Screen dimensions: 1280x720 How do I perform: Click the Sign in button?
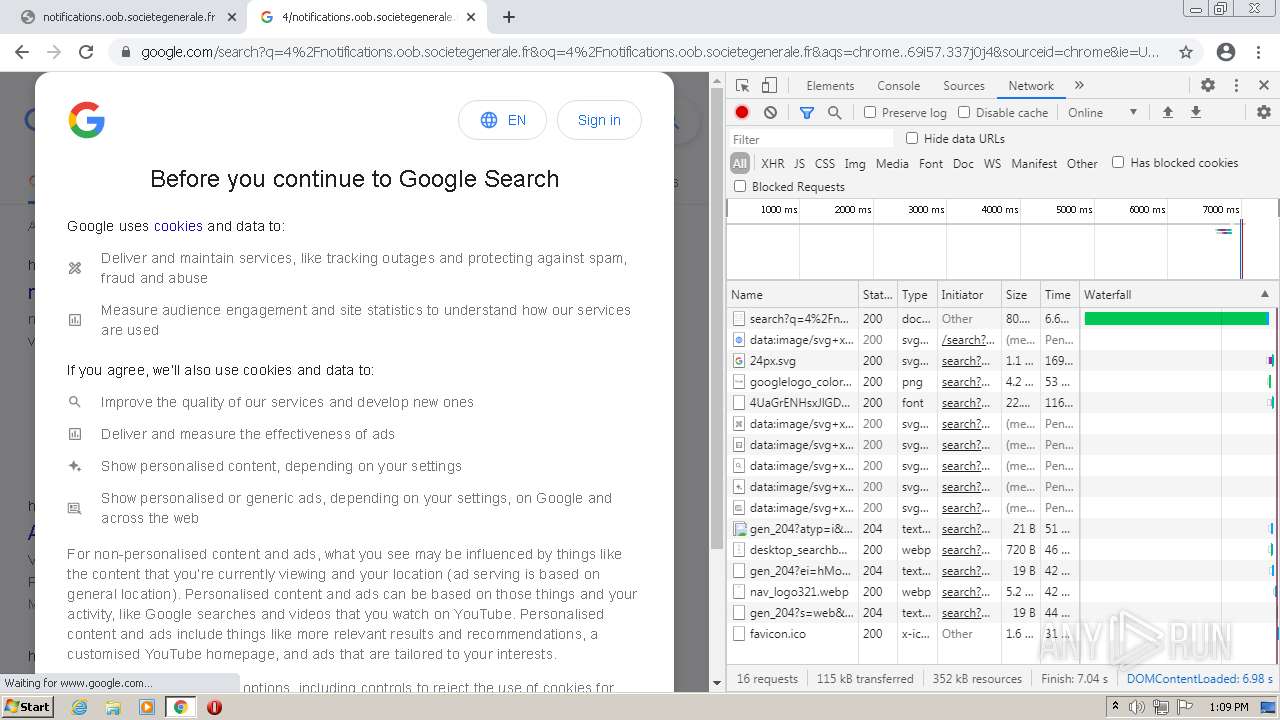599,120
